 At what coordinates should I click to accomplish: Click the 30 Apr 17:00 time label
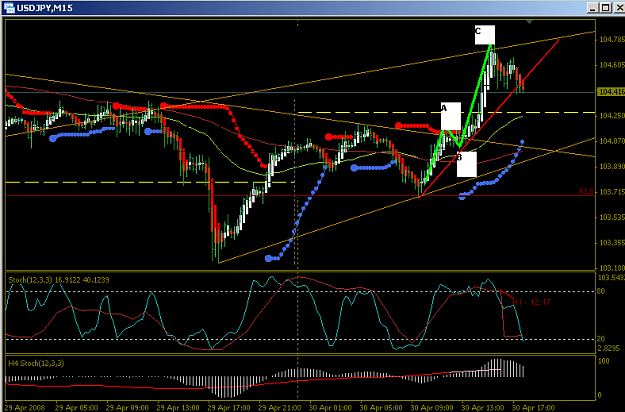(533, 408)
